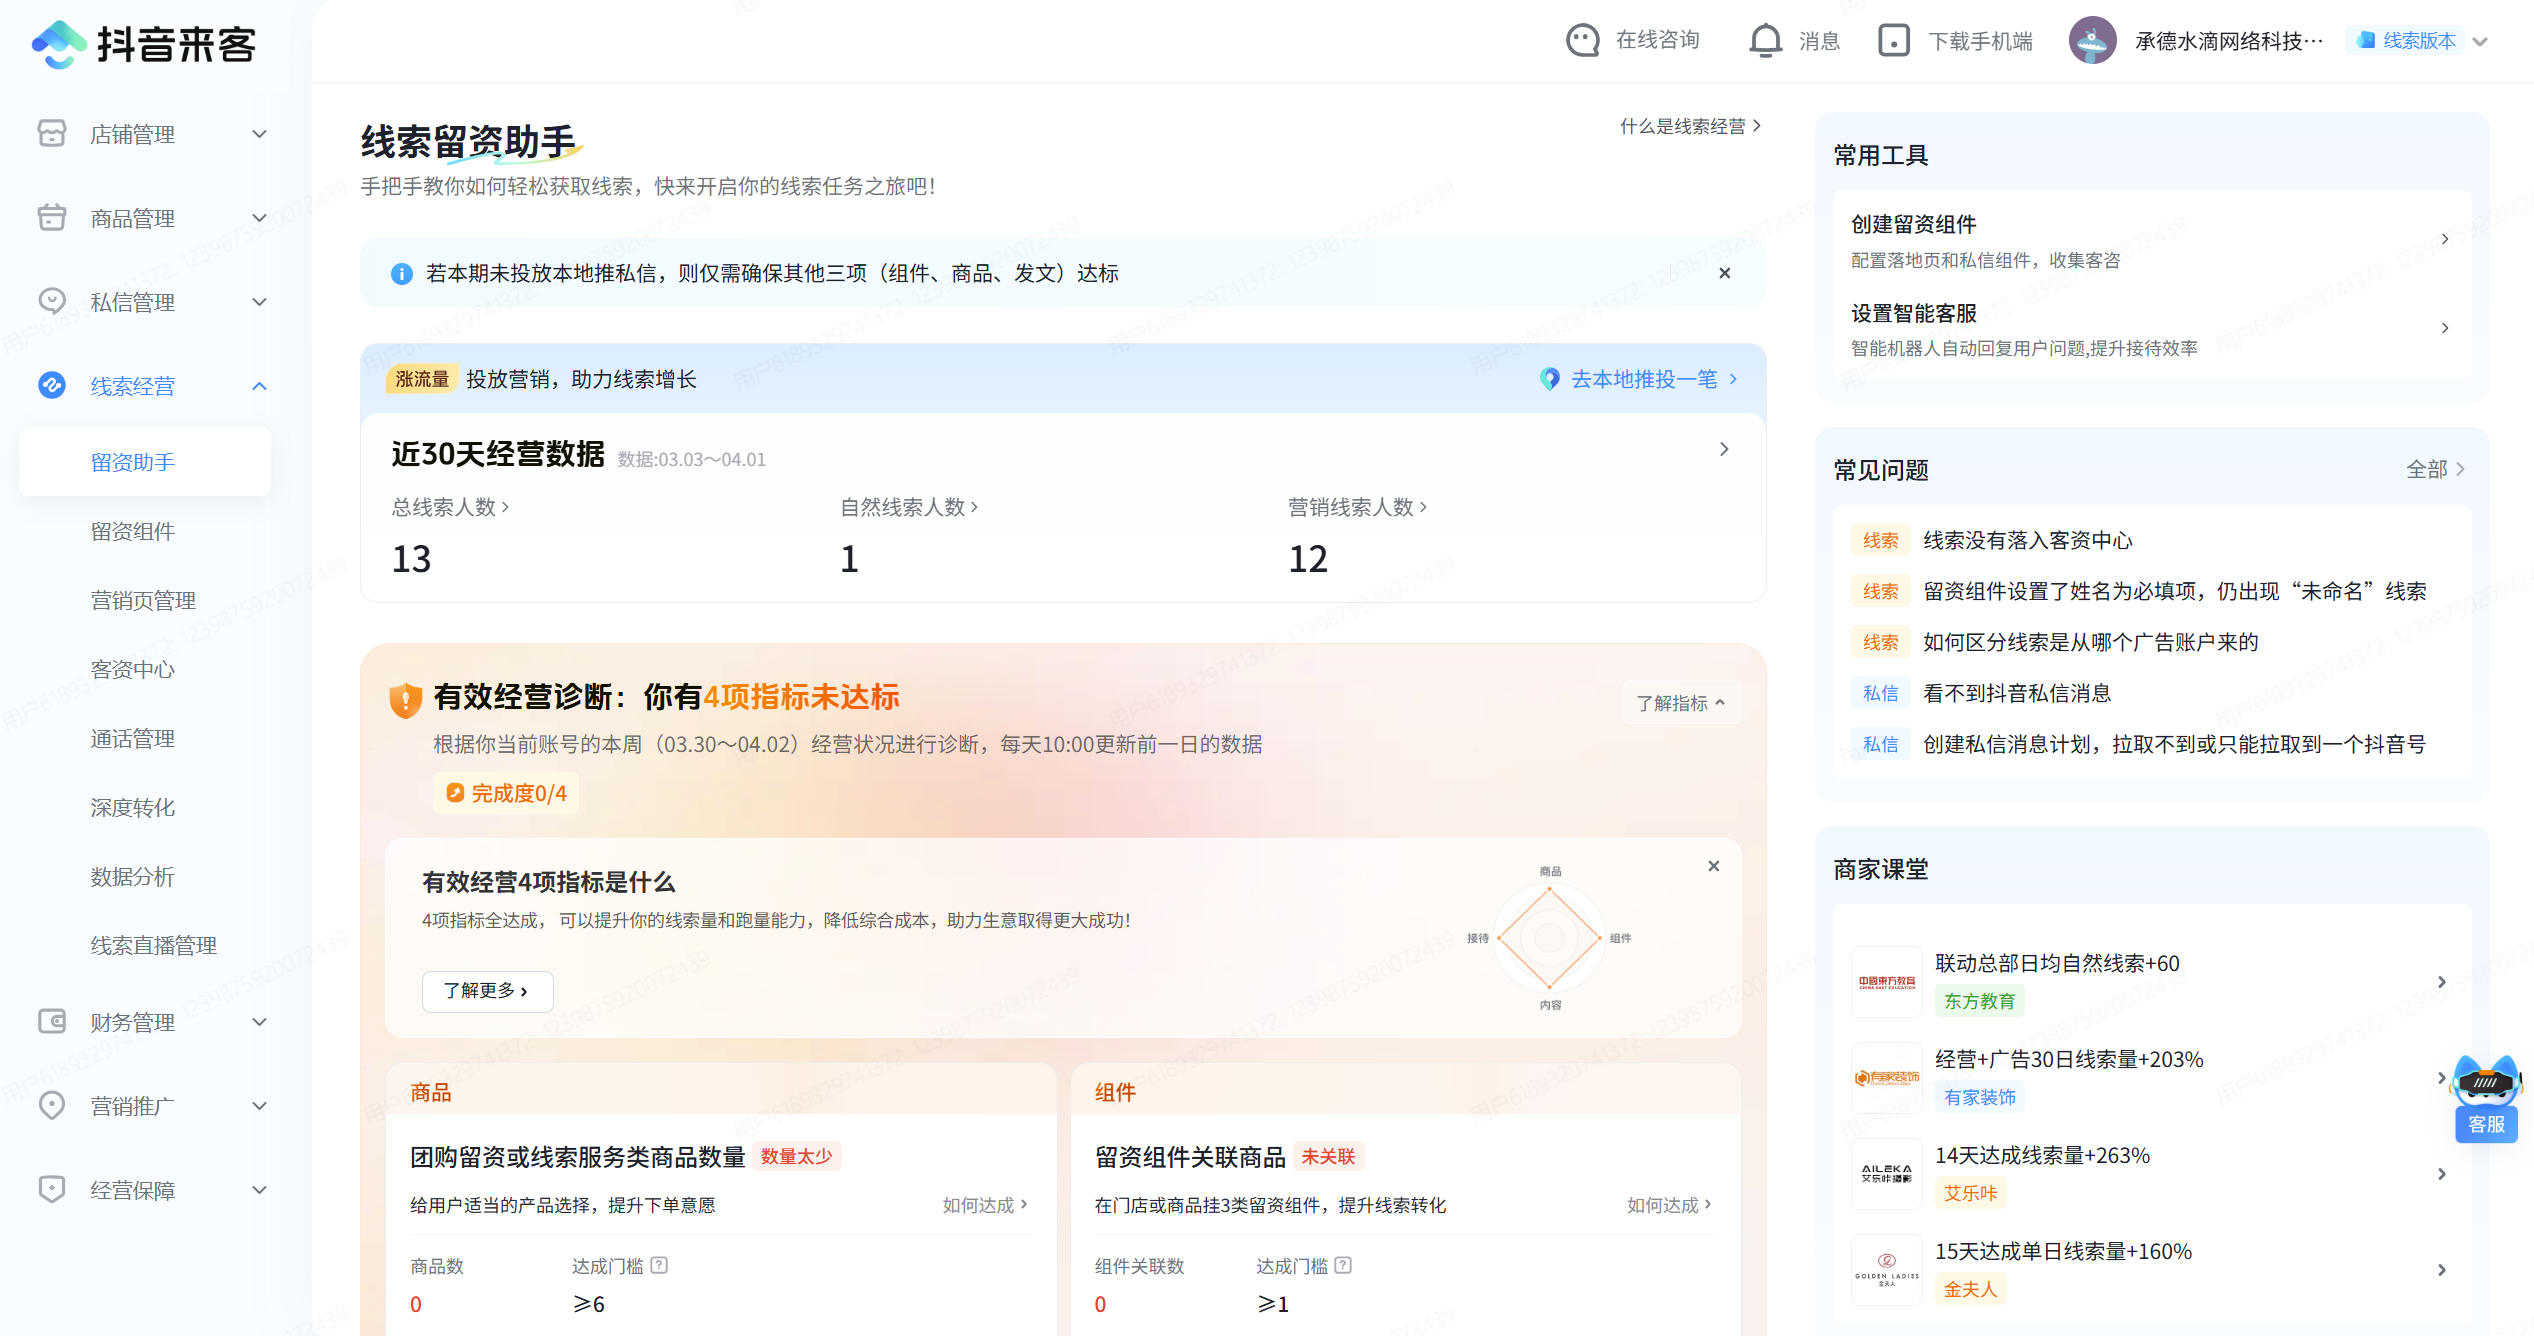Close the blue notice banner
2534x1336 pixels.
(x=1724, y=273)
